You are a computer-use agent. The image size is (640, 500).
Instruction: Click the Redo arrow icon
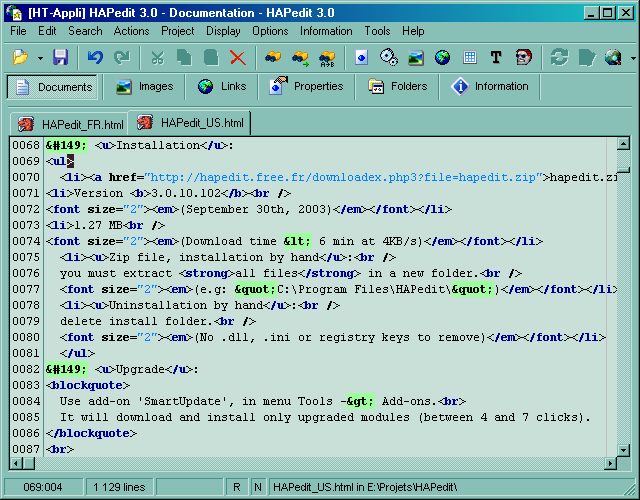pyautogui.click(x=122, y=58)
